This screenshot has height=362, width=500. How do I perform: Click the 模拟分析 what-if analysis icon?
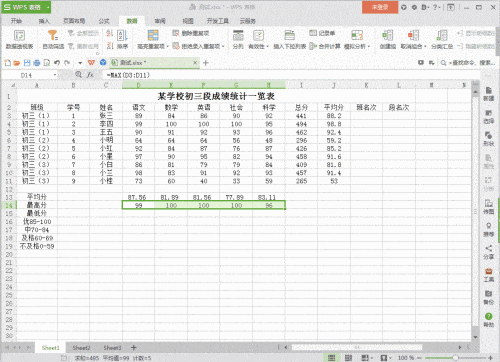(x=357, y=35)
